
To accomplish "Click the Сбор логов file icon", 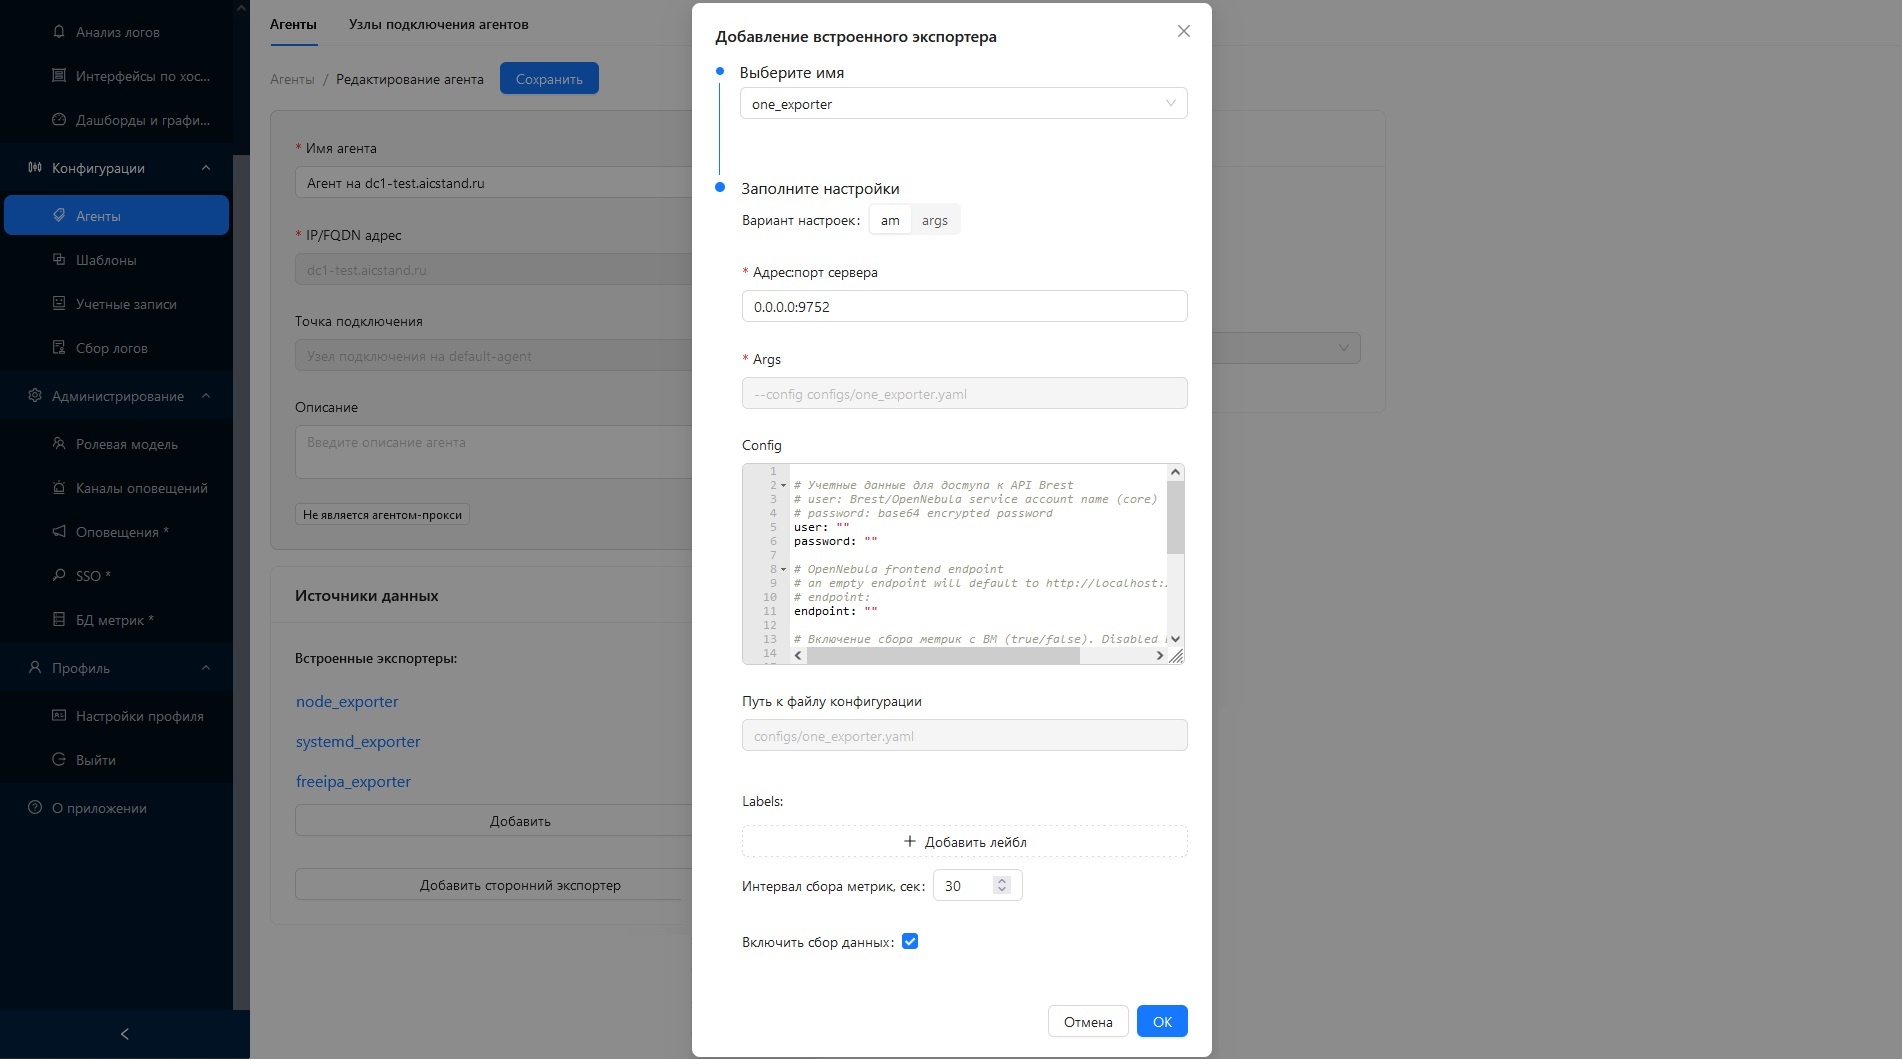I will [x=59, y=348].
